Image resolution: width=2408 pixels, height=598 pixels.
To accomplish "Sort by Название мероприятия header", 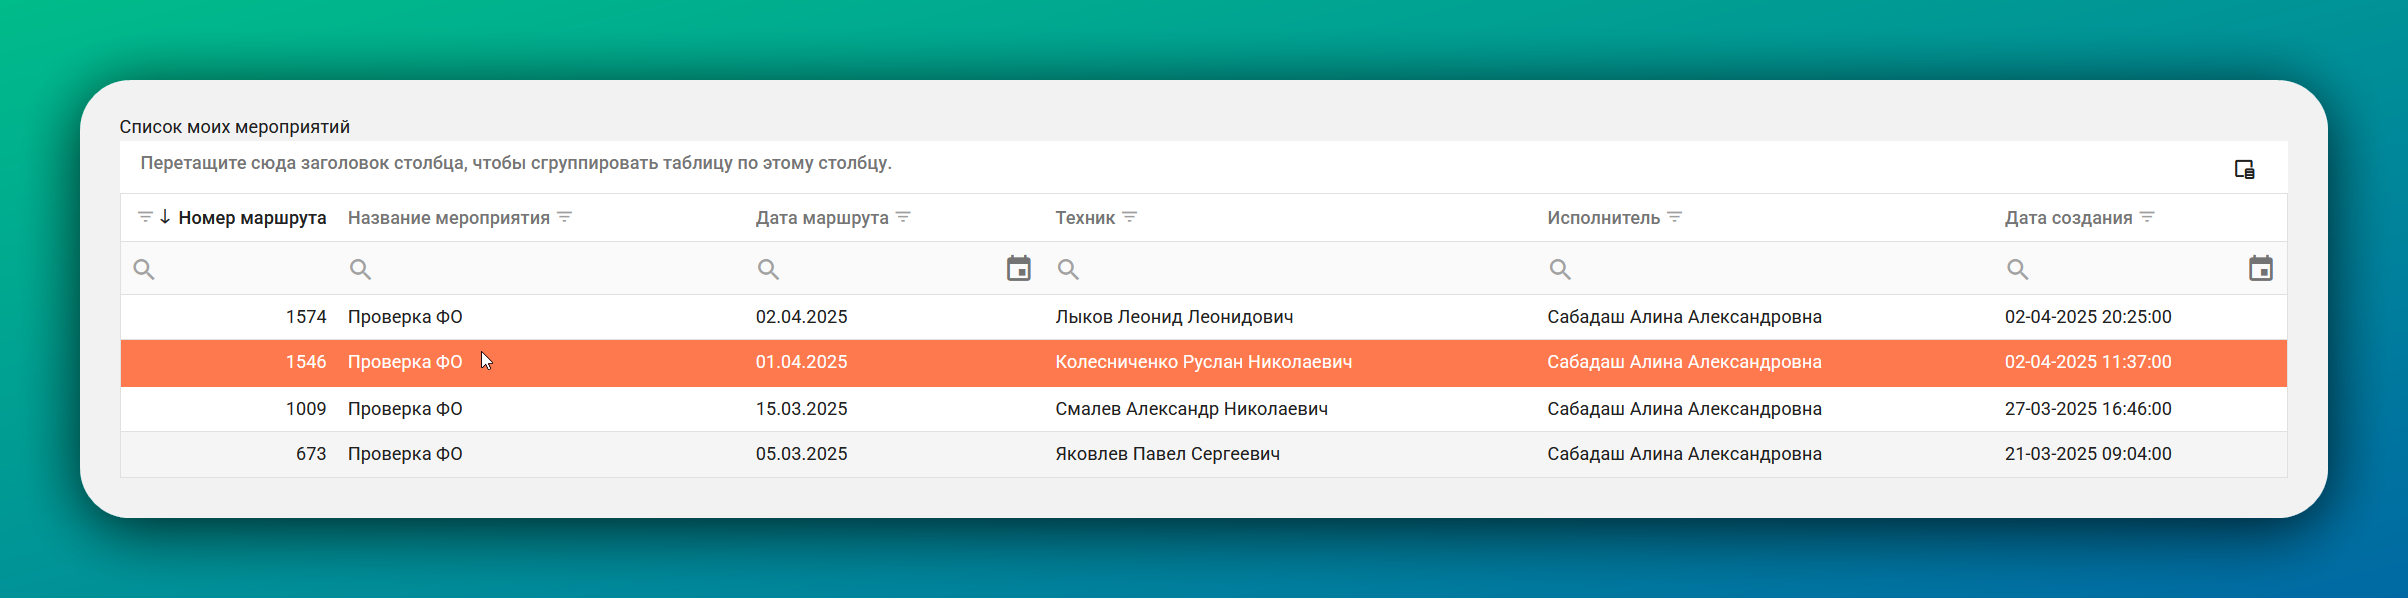I will (449, 218).
